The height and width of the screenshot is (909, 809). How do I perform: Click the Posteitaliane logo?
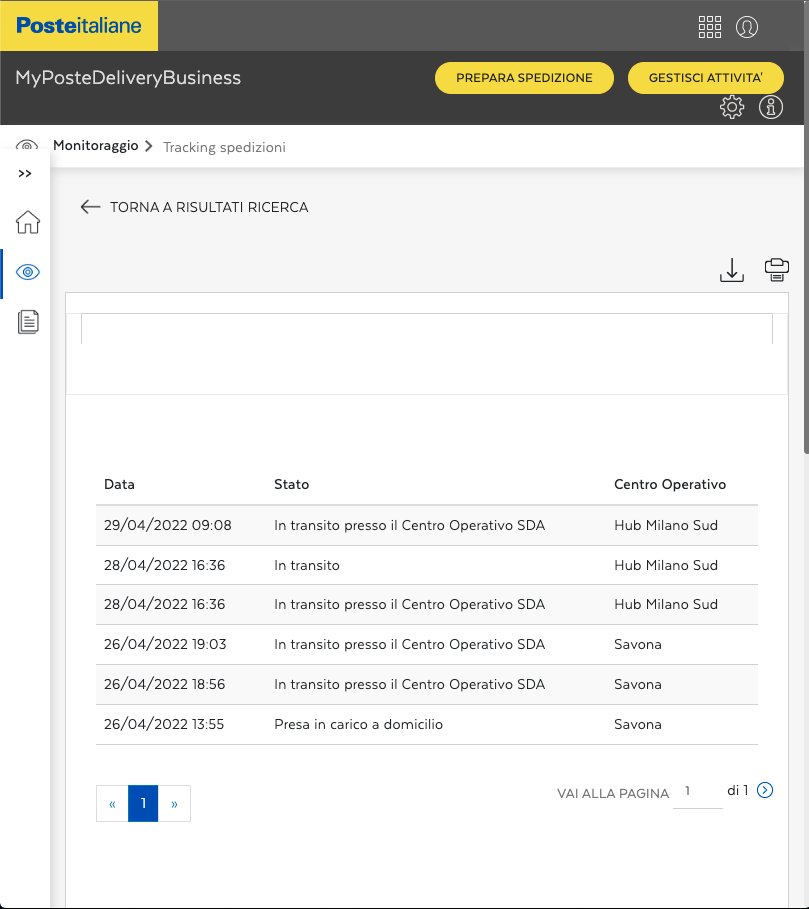pyautogui.click(x=79, y=26)
